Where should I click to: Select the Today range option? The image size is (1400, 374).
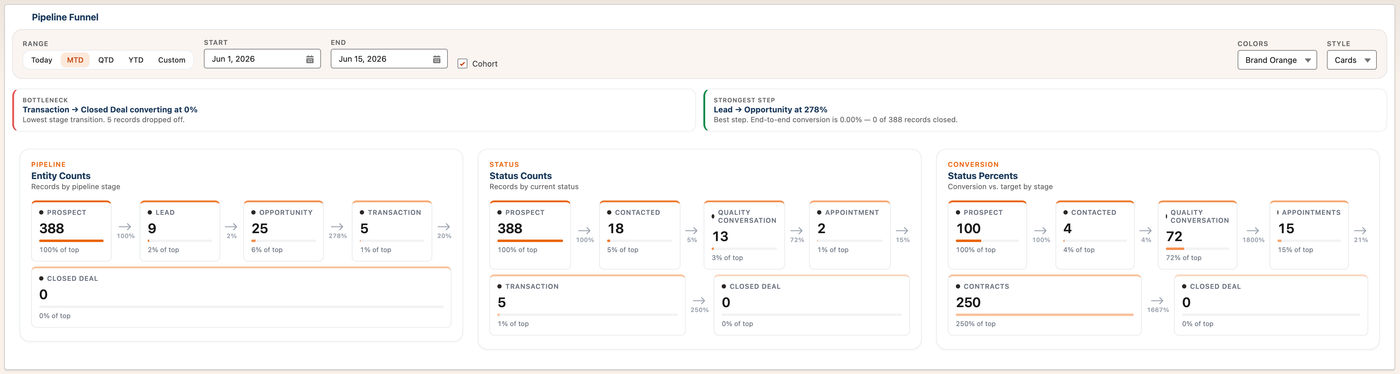pos(42,60)
